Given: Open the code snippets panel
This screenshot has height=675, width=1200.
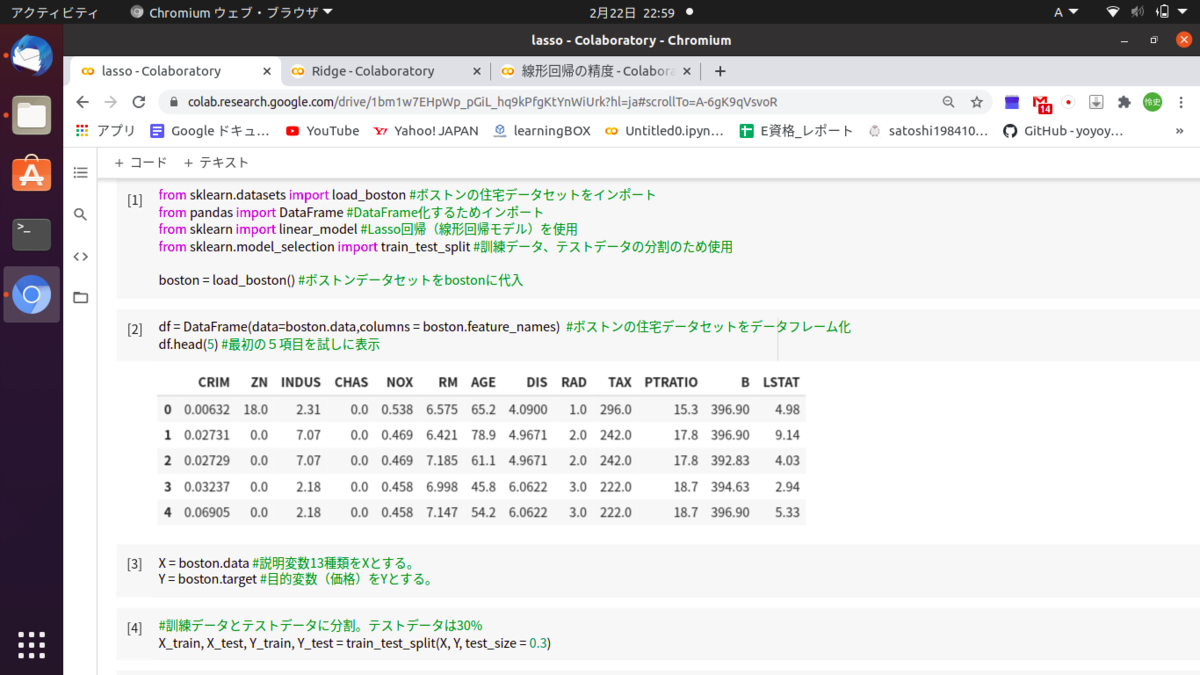Looking at the screenshot, I should click(x=81, y=256).
